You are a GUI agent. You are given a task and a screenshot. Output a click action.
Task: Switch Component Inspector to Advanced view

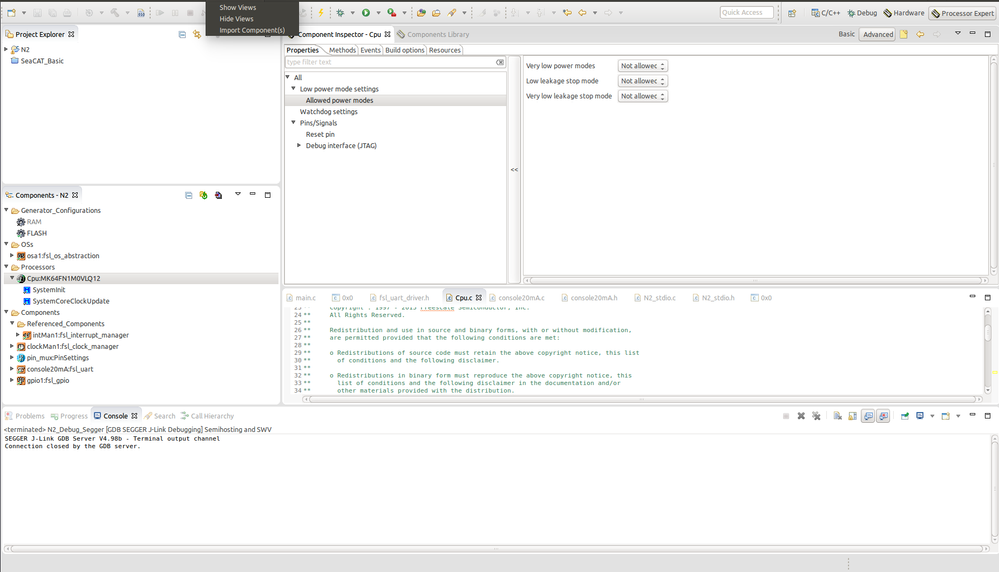point(878,34)
